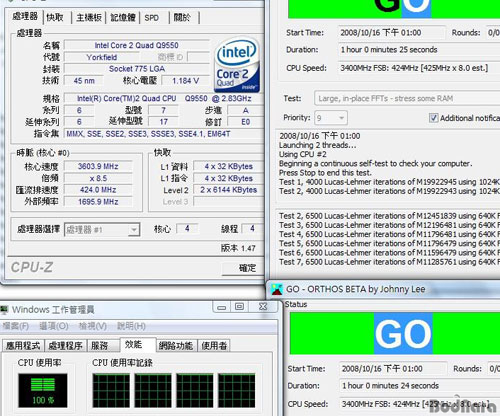
Task: Click the processor name Intel Core 2 Quad Q9550
Action: point(137,45)
